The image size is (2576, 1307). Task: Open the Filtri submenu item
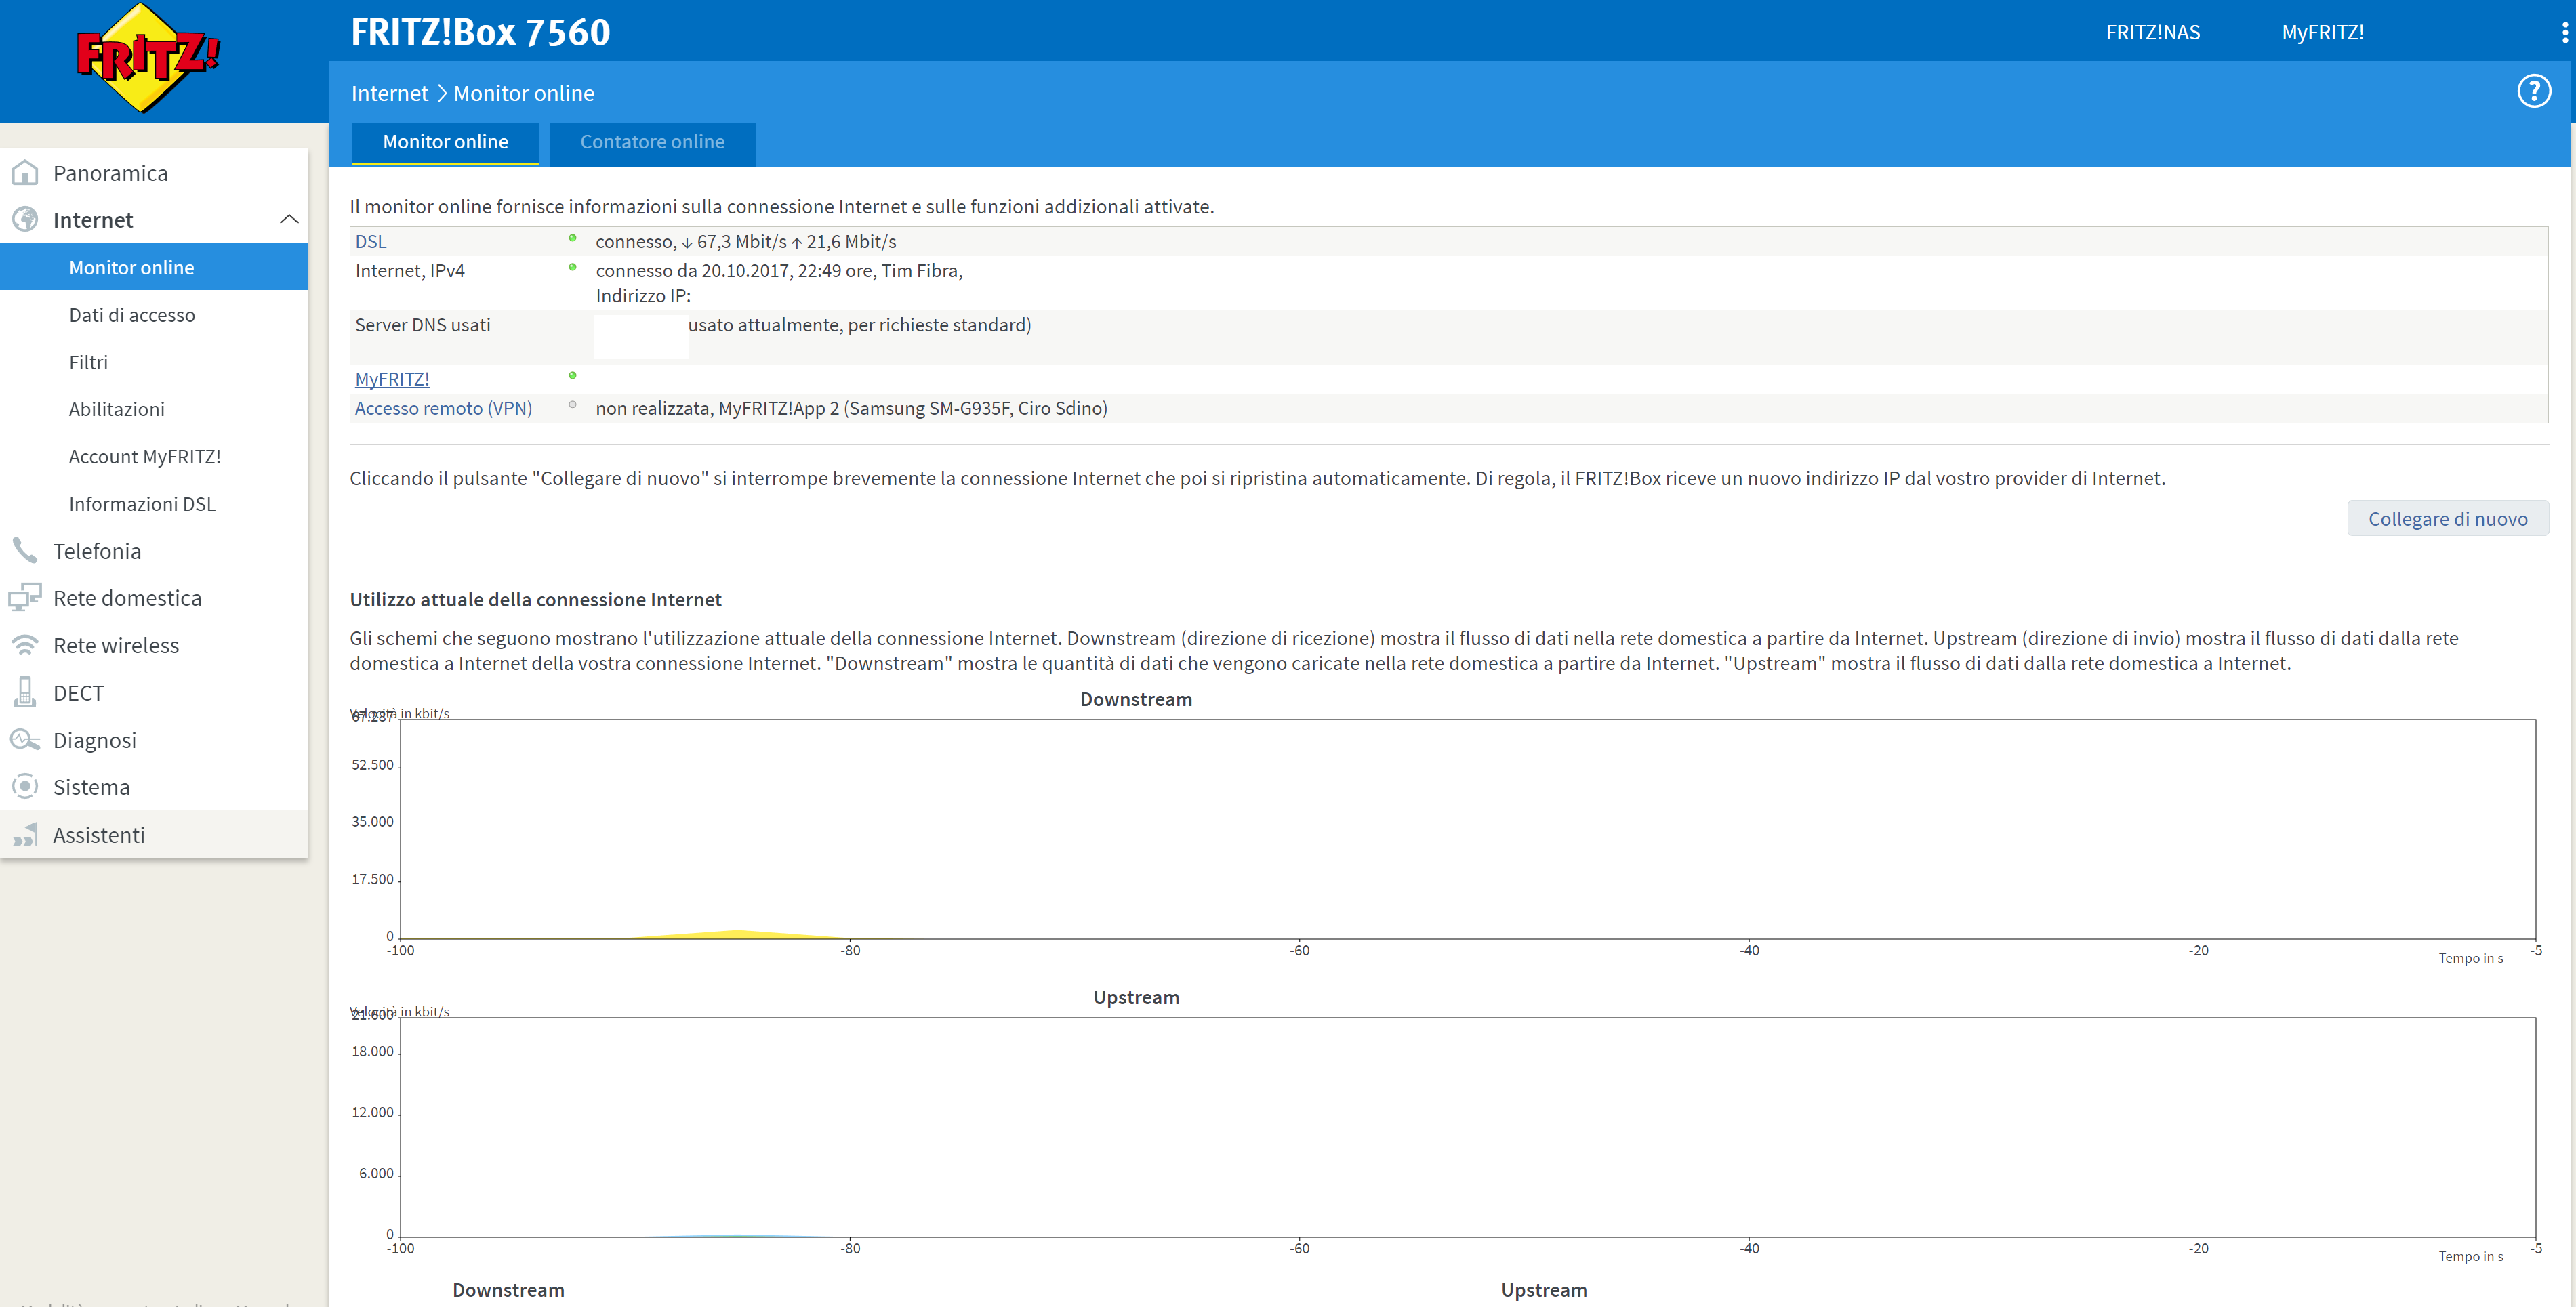pyautogui.click(x=88, y=362)
